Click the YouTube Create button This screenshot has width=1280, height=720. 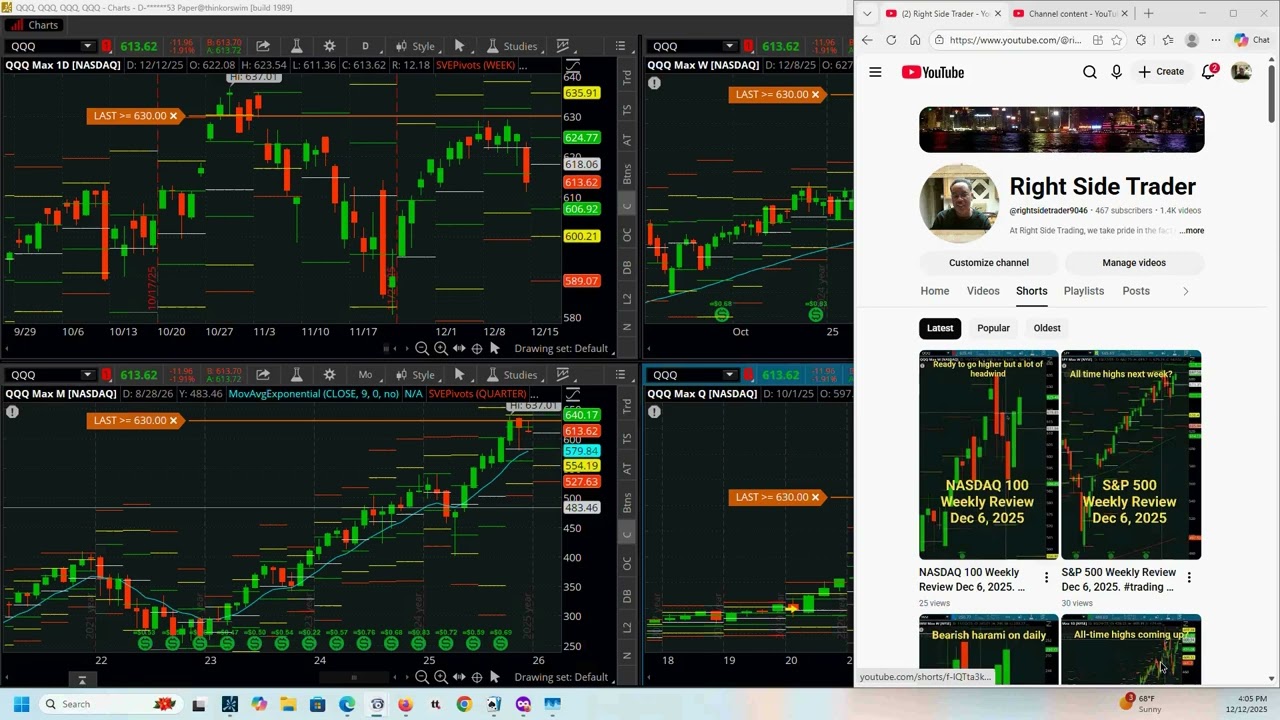point(1161,72)
